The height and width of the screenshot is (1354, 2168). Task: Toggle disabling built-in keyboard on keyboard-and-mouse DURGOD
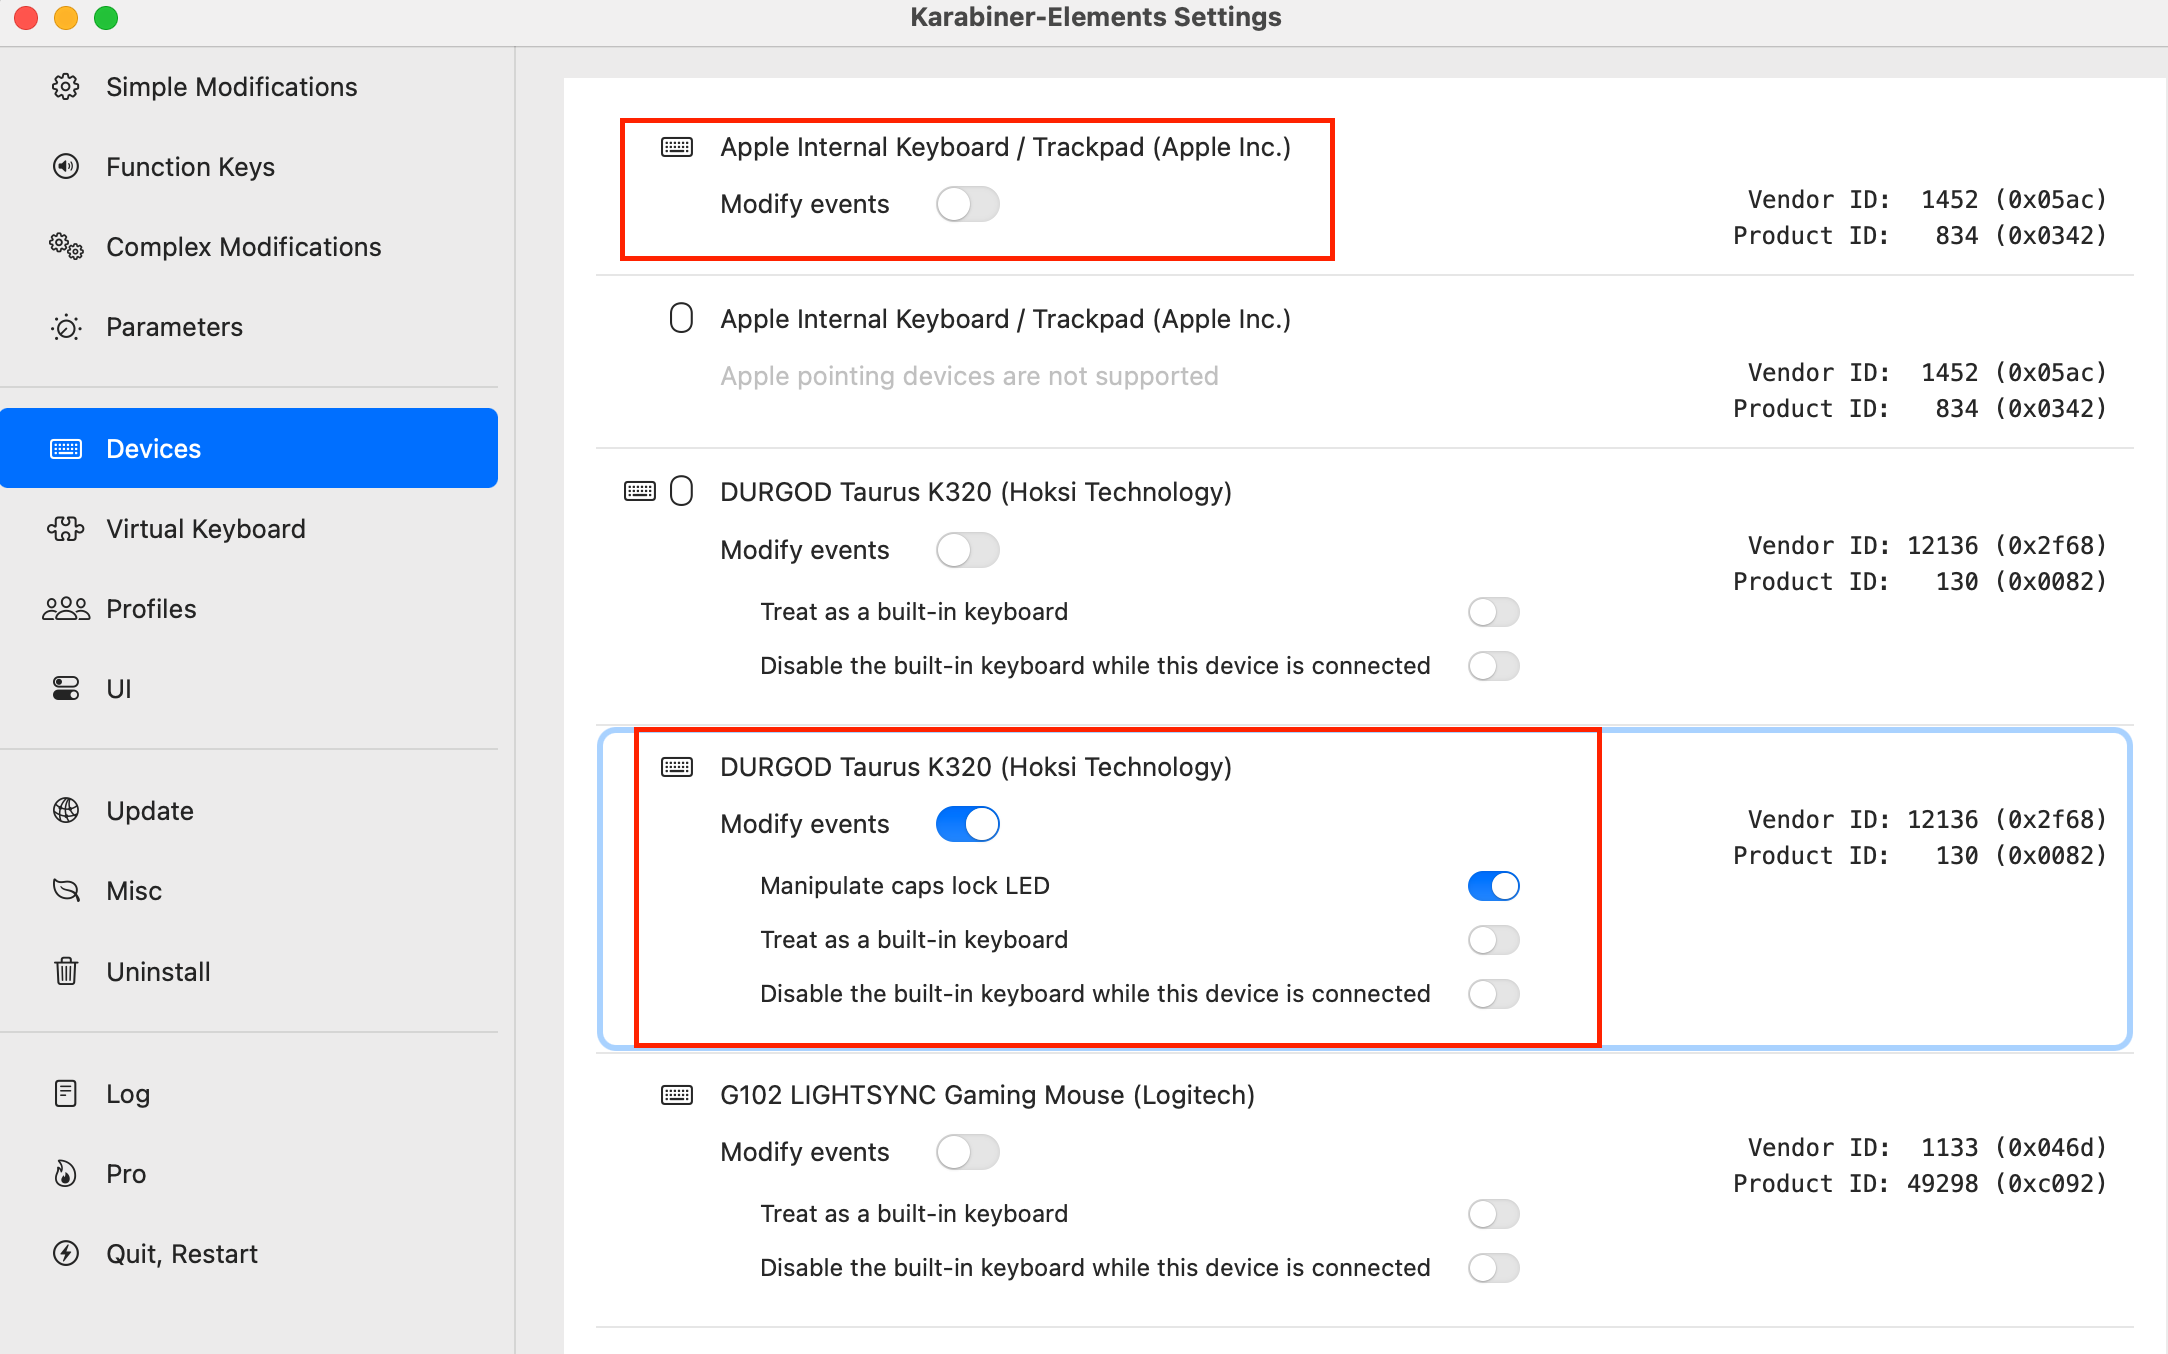click(x=1494, y=666)
